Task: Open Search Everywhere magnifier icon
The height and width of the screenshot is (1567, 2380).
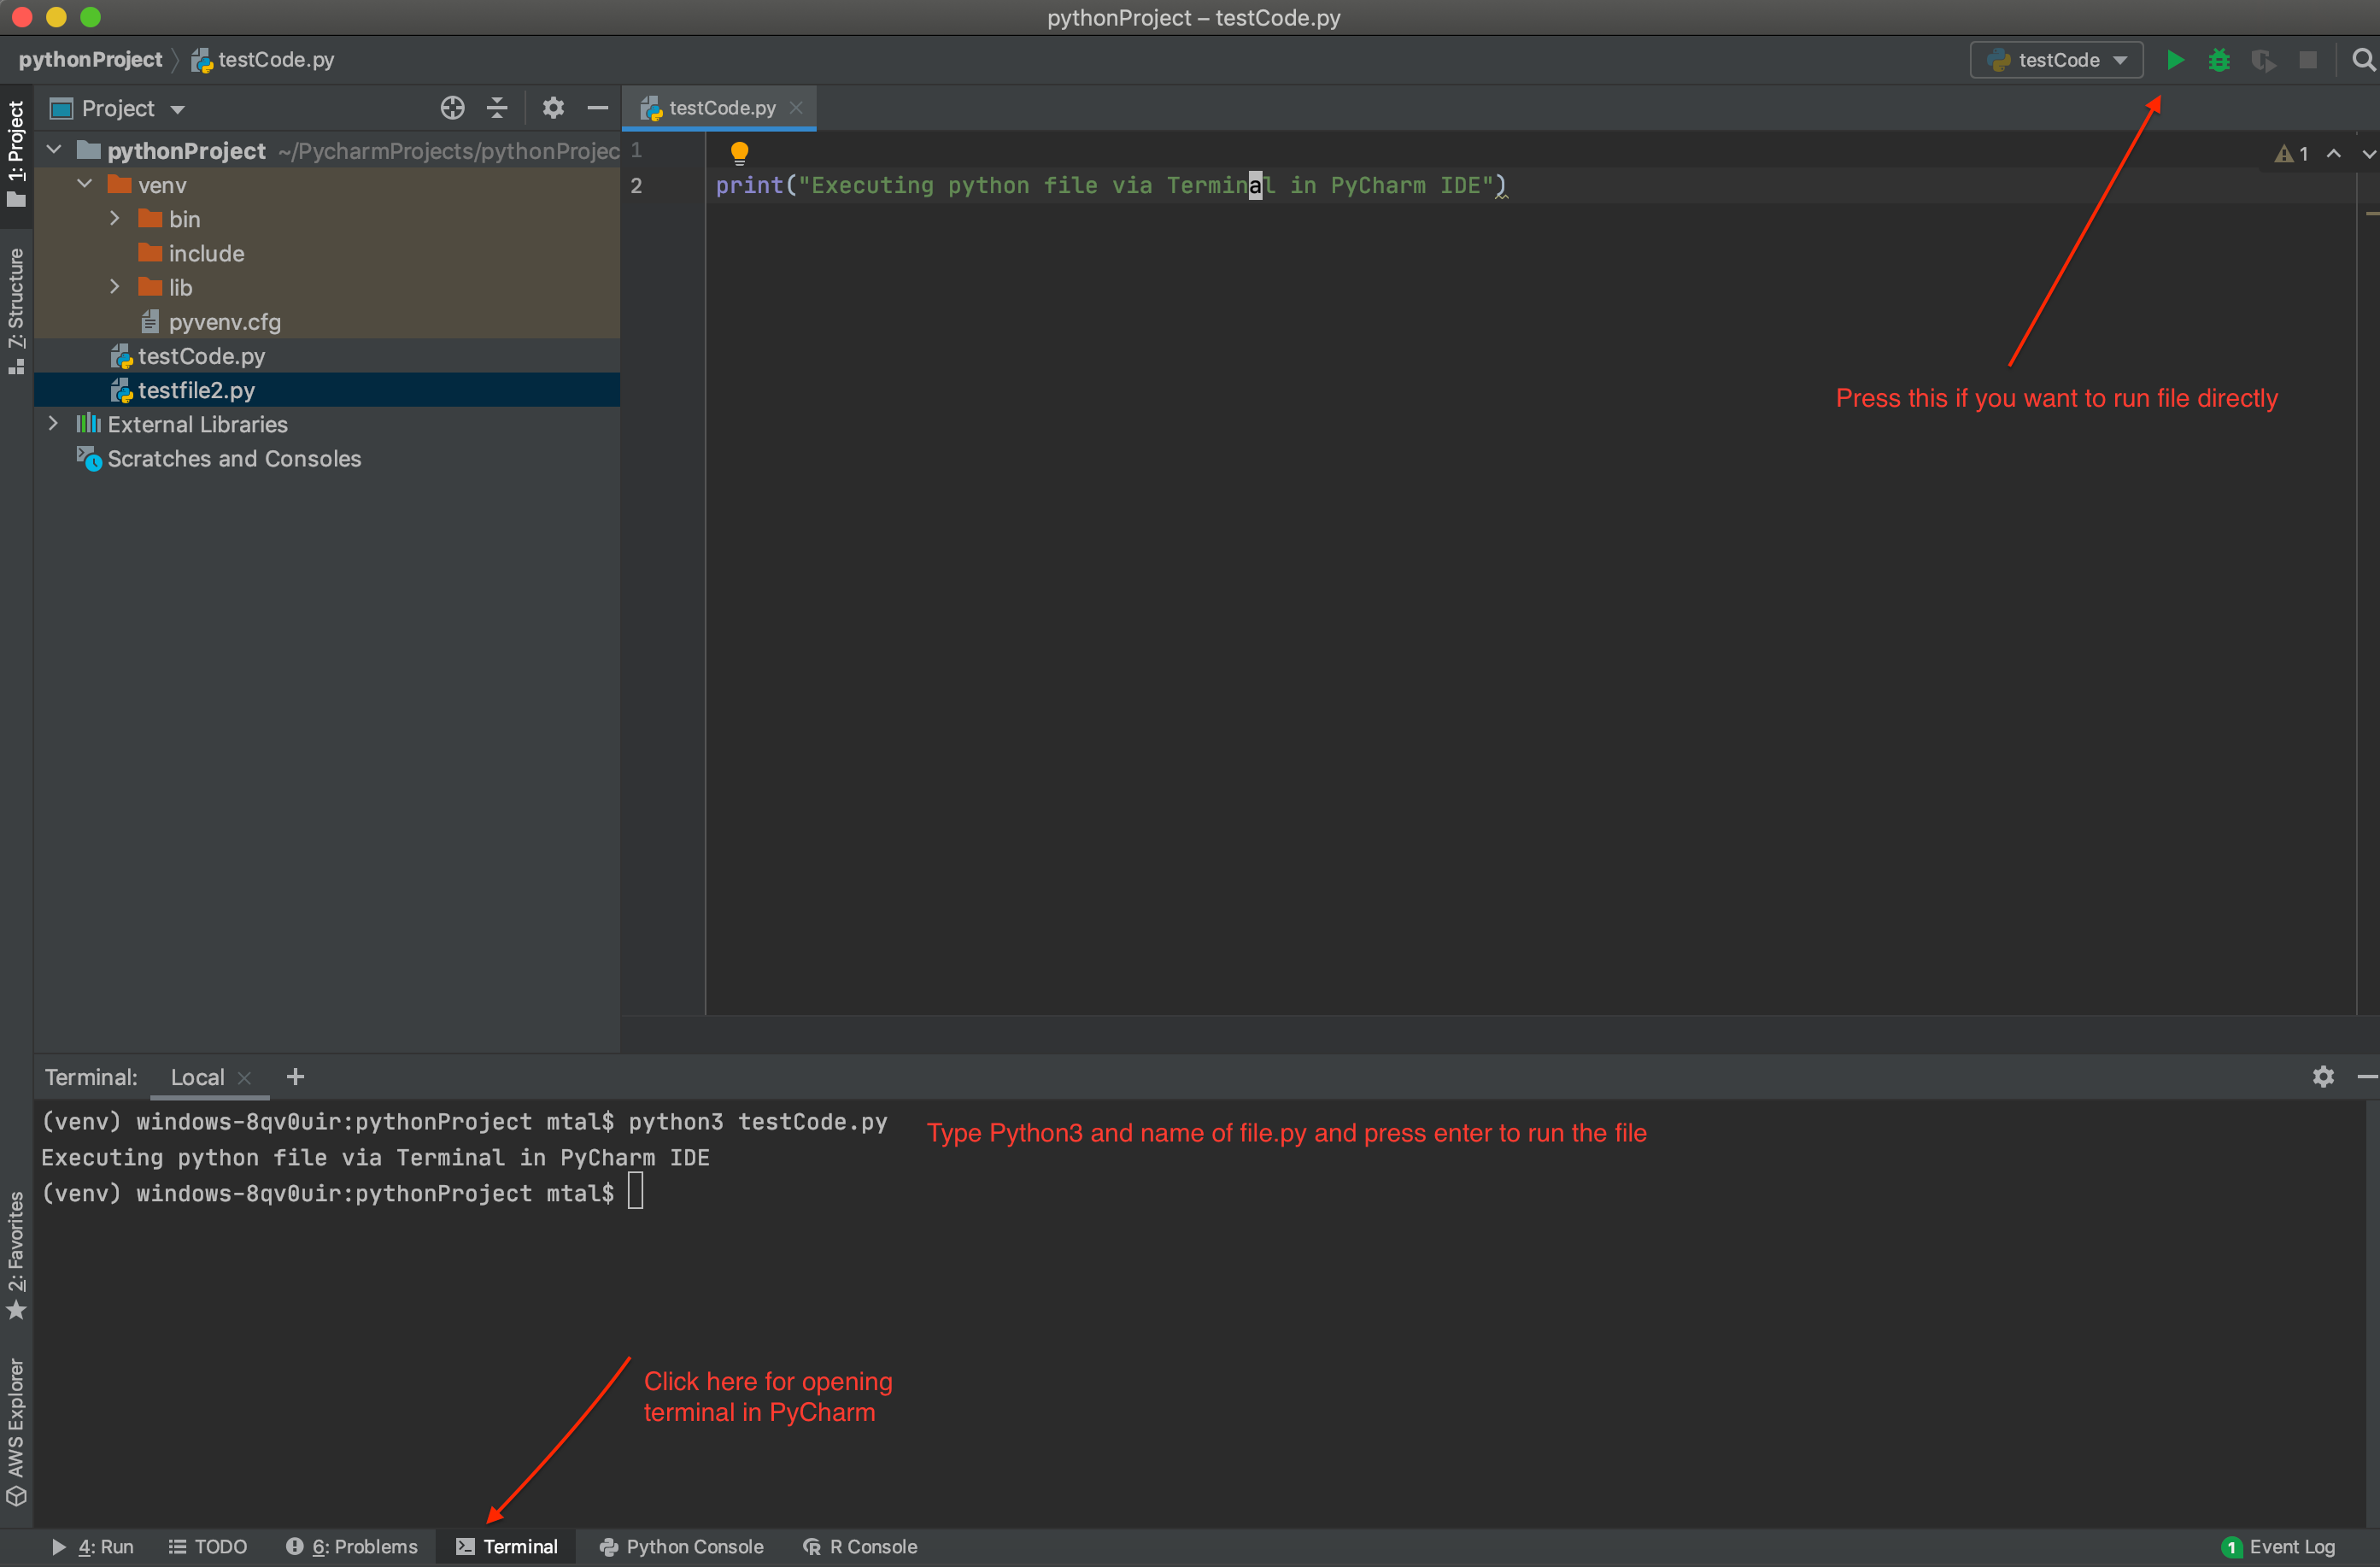Action: tap(2362, 60)
